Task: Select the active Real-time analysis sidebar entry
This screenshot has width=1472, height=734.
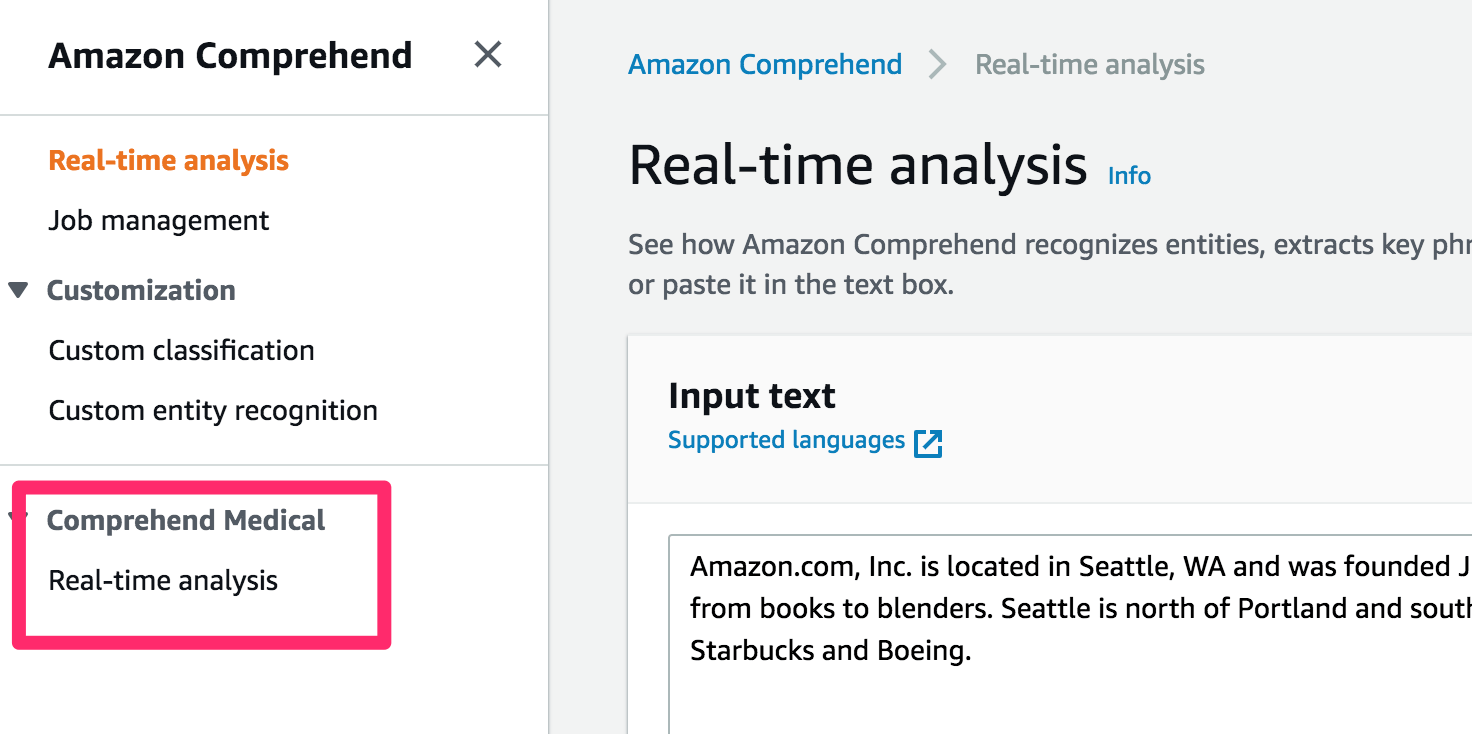Action: click(168, 160)
